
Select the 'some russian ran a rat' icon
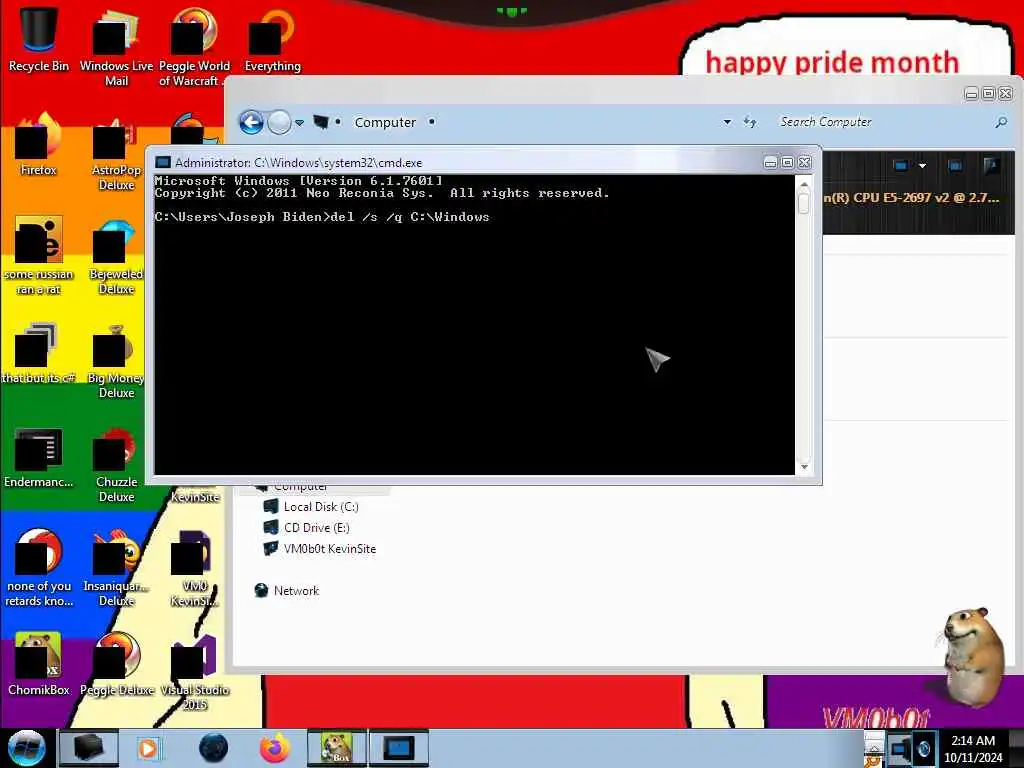pyautogui.click(x=39, y=255)
